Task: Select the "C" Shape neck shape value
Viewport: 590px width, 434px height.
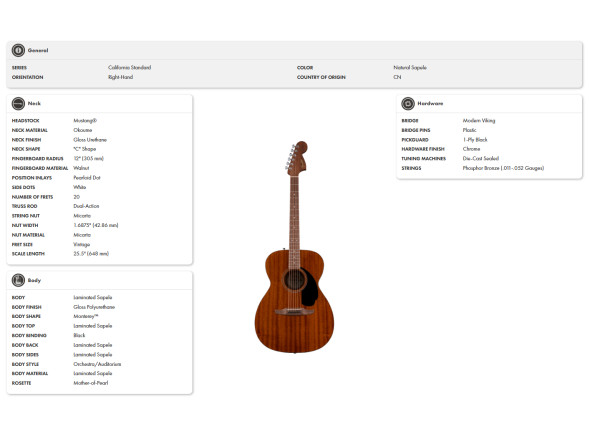Action: click(85, 149)
